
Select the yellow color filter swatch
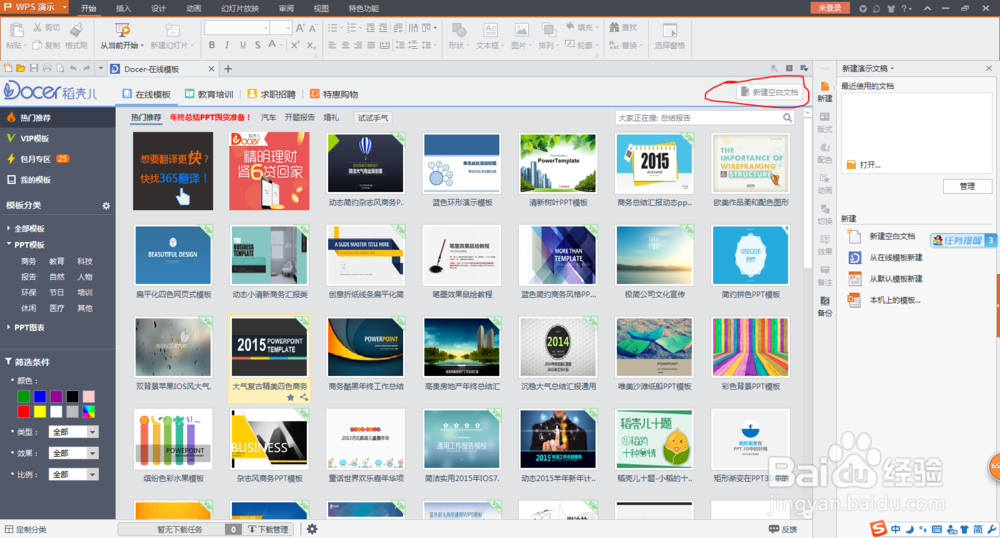point(40,412)
